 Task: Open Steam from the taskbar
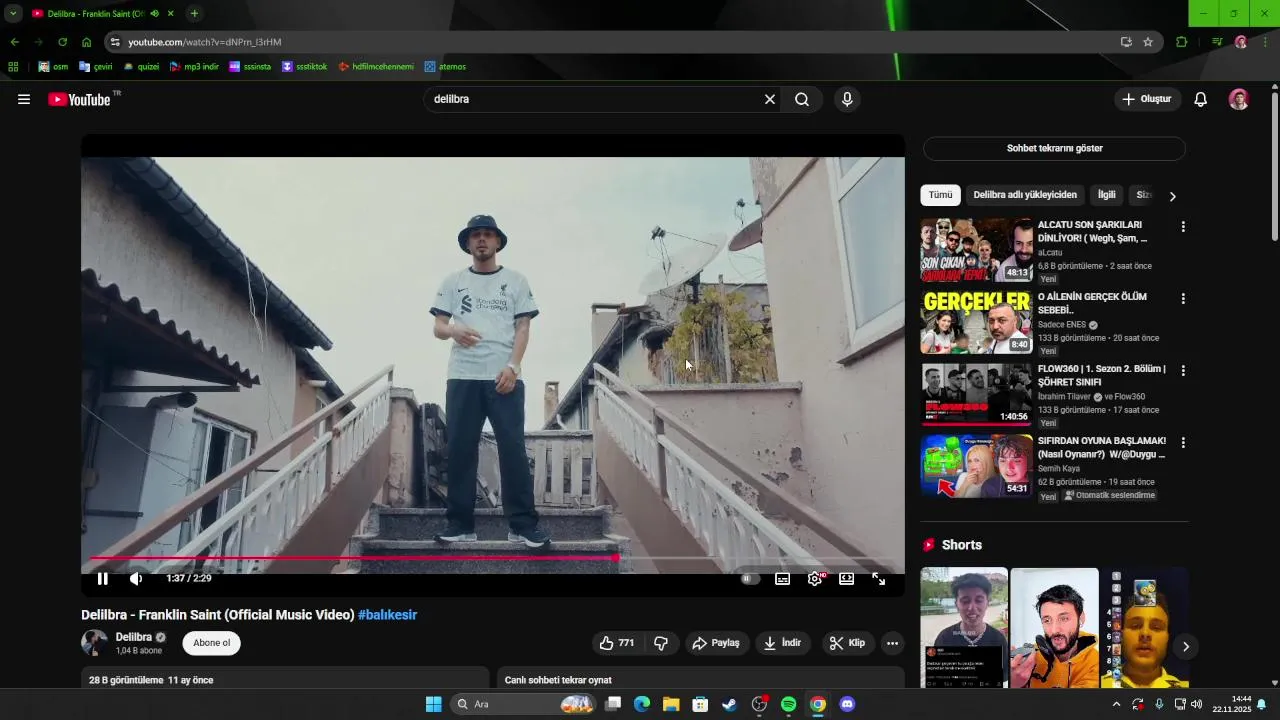[729, 704]
